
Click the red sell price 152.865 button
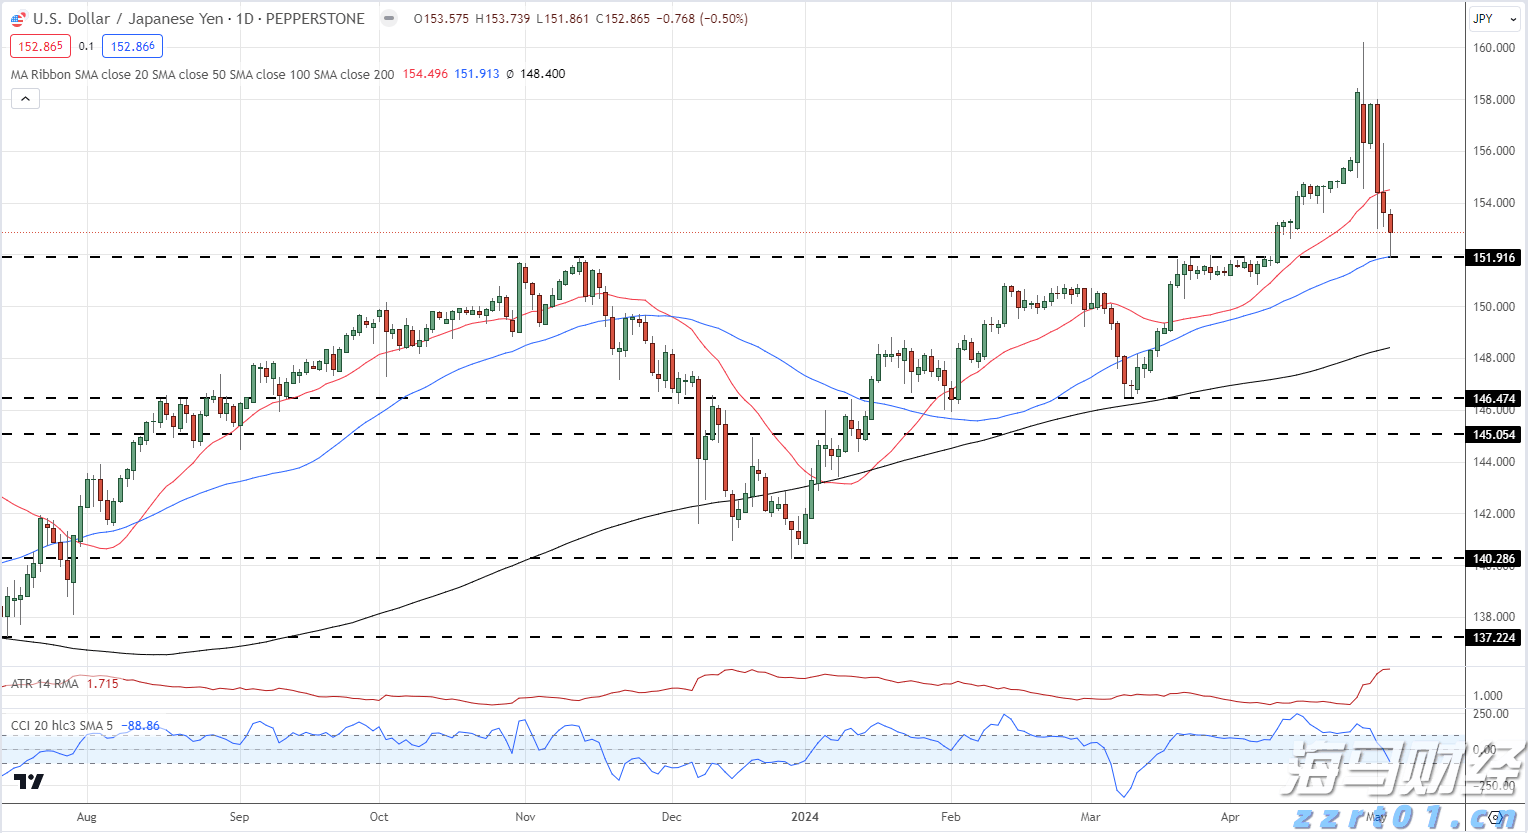(x=40, y=46)
